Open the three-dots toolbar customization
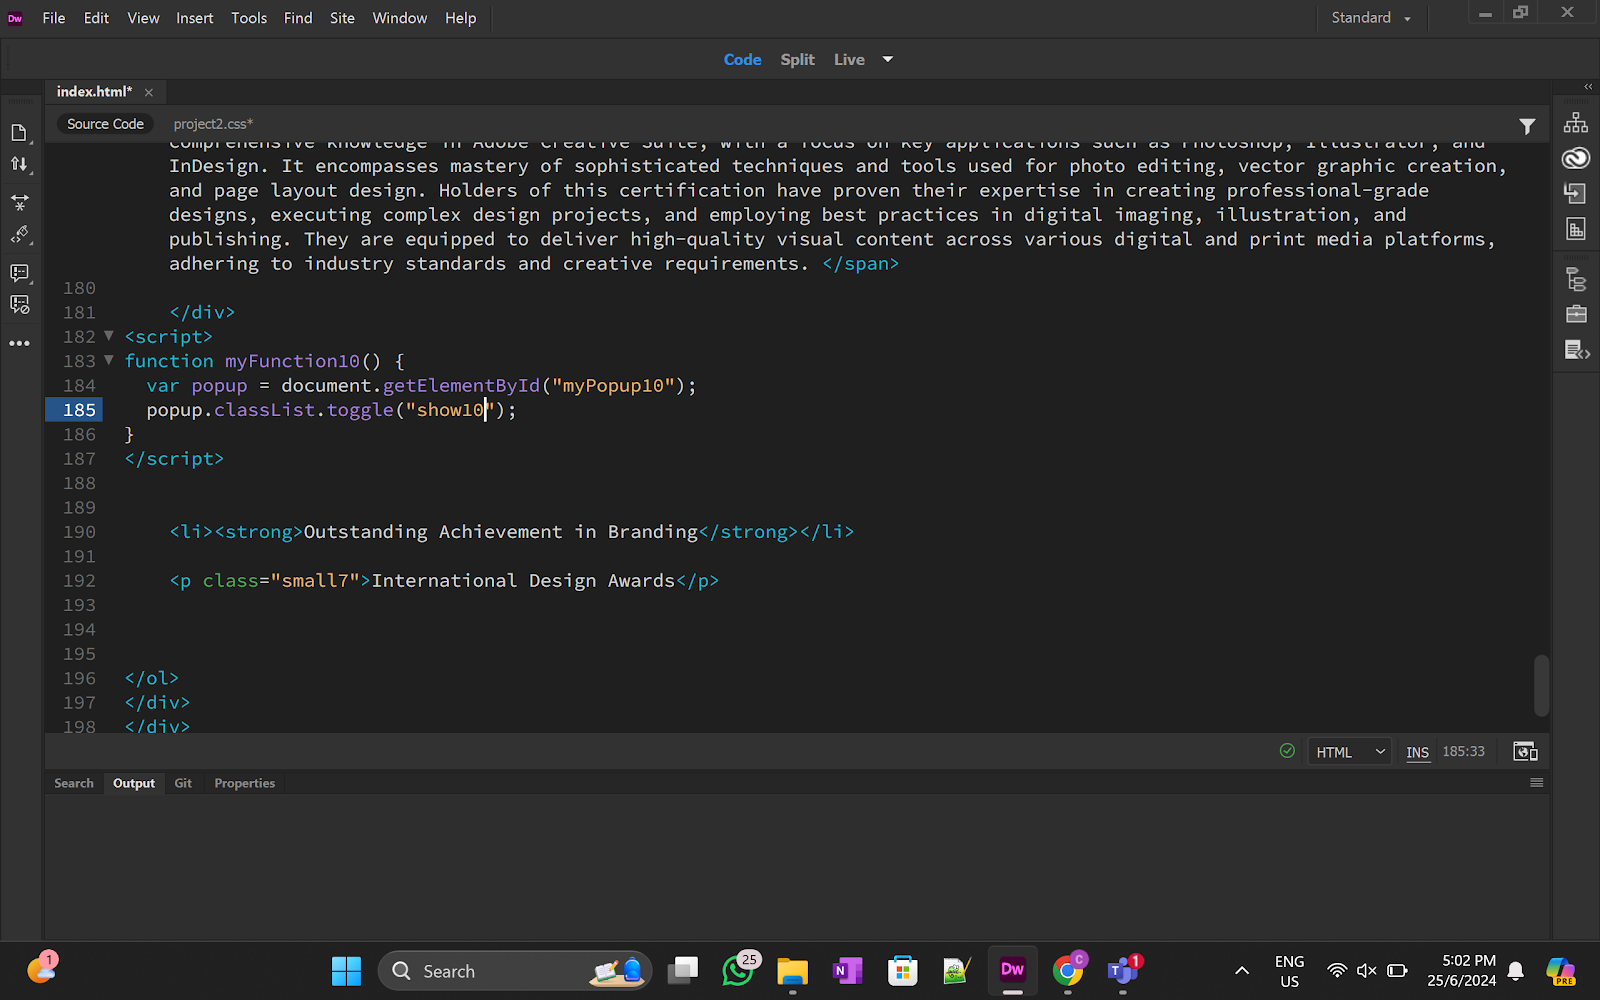 [x=19, y=343]
